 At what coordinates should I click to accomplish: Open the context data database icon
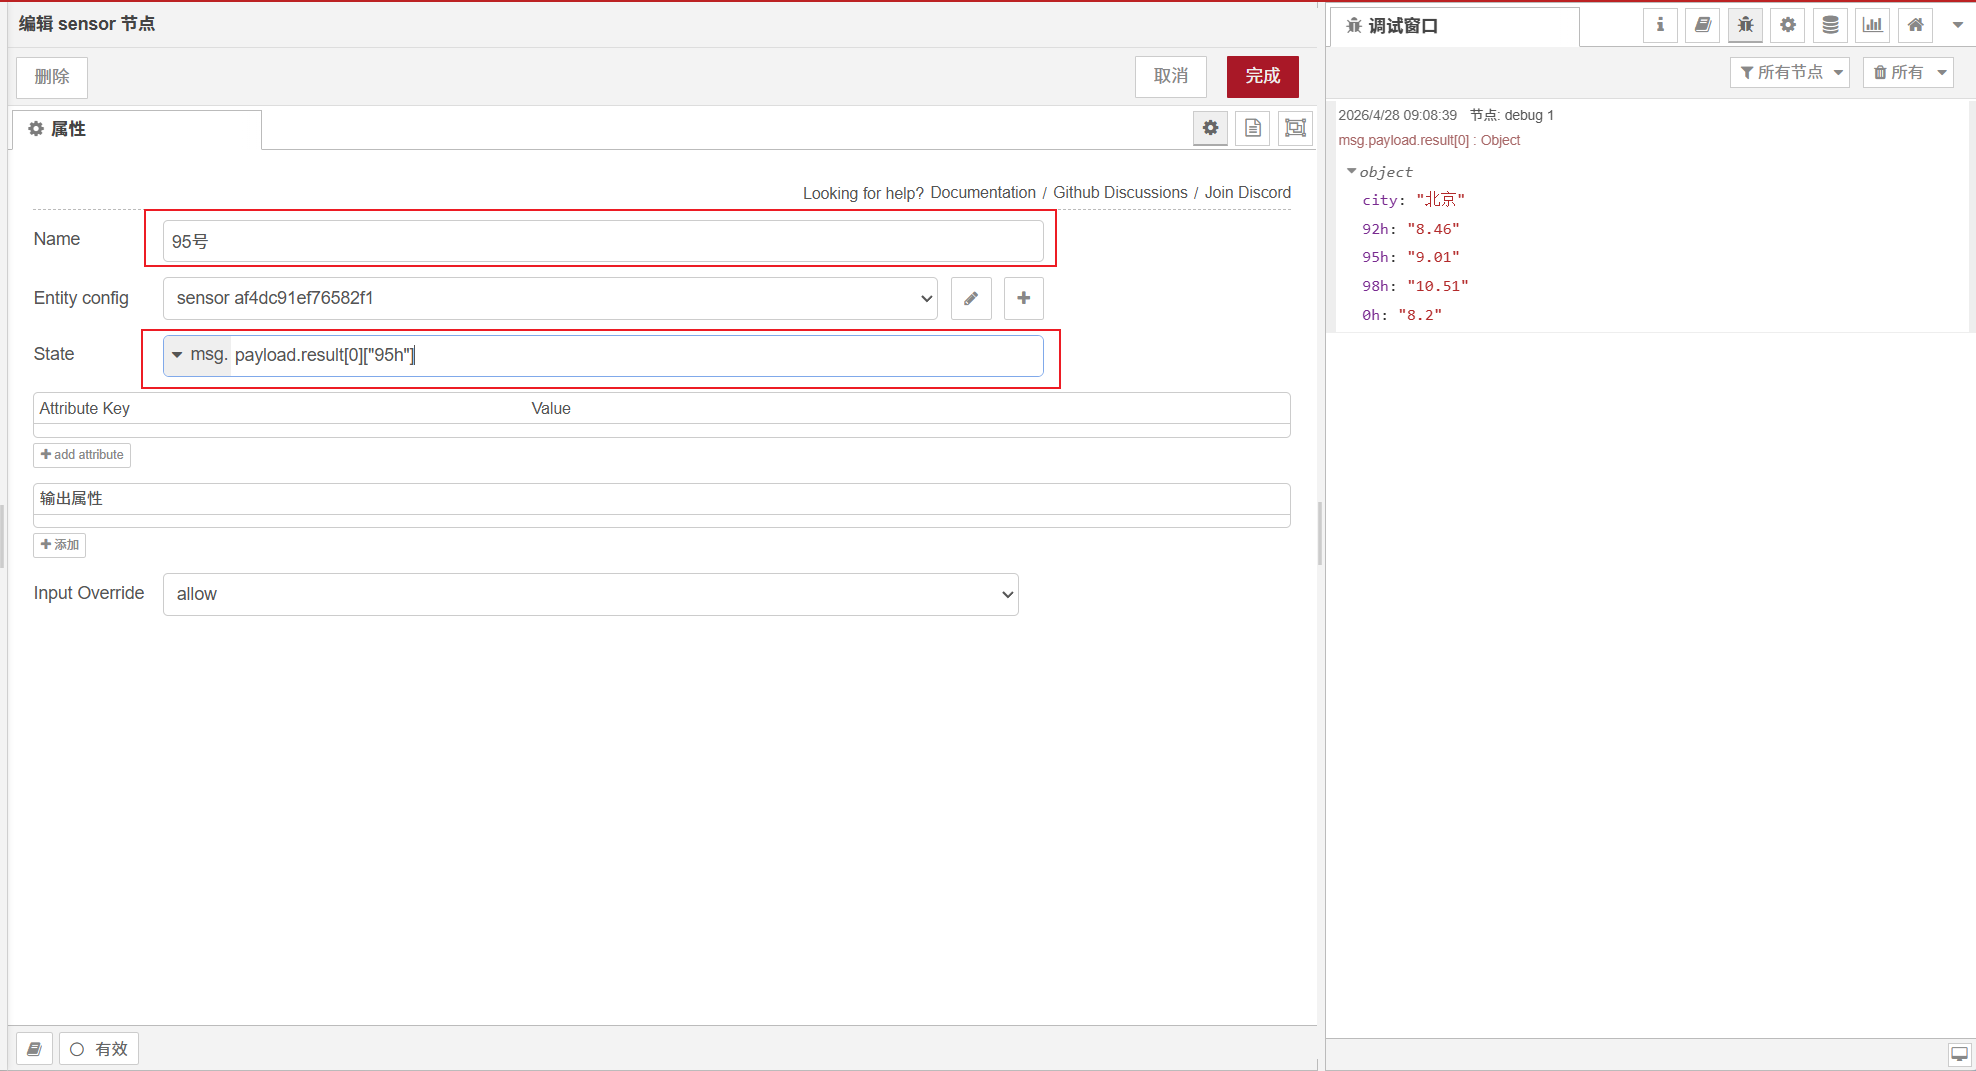click(1830, 25)
